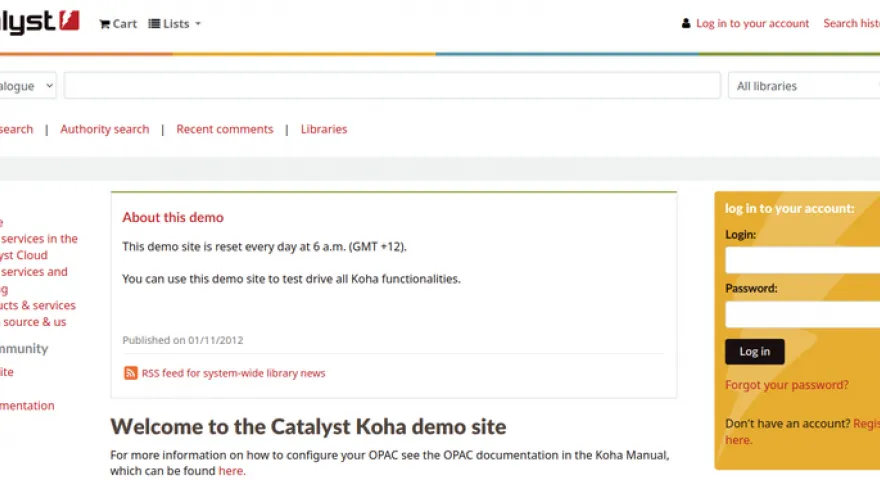Click the orange RSS feed icon
Screen dimensions: 880x480
coord(130,373)
